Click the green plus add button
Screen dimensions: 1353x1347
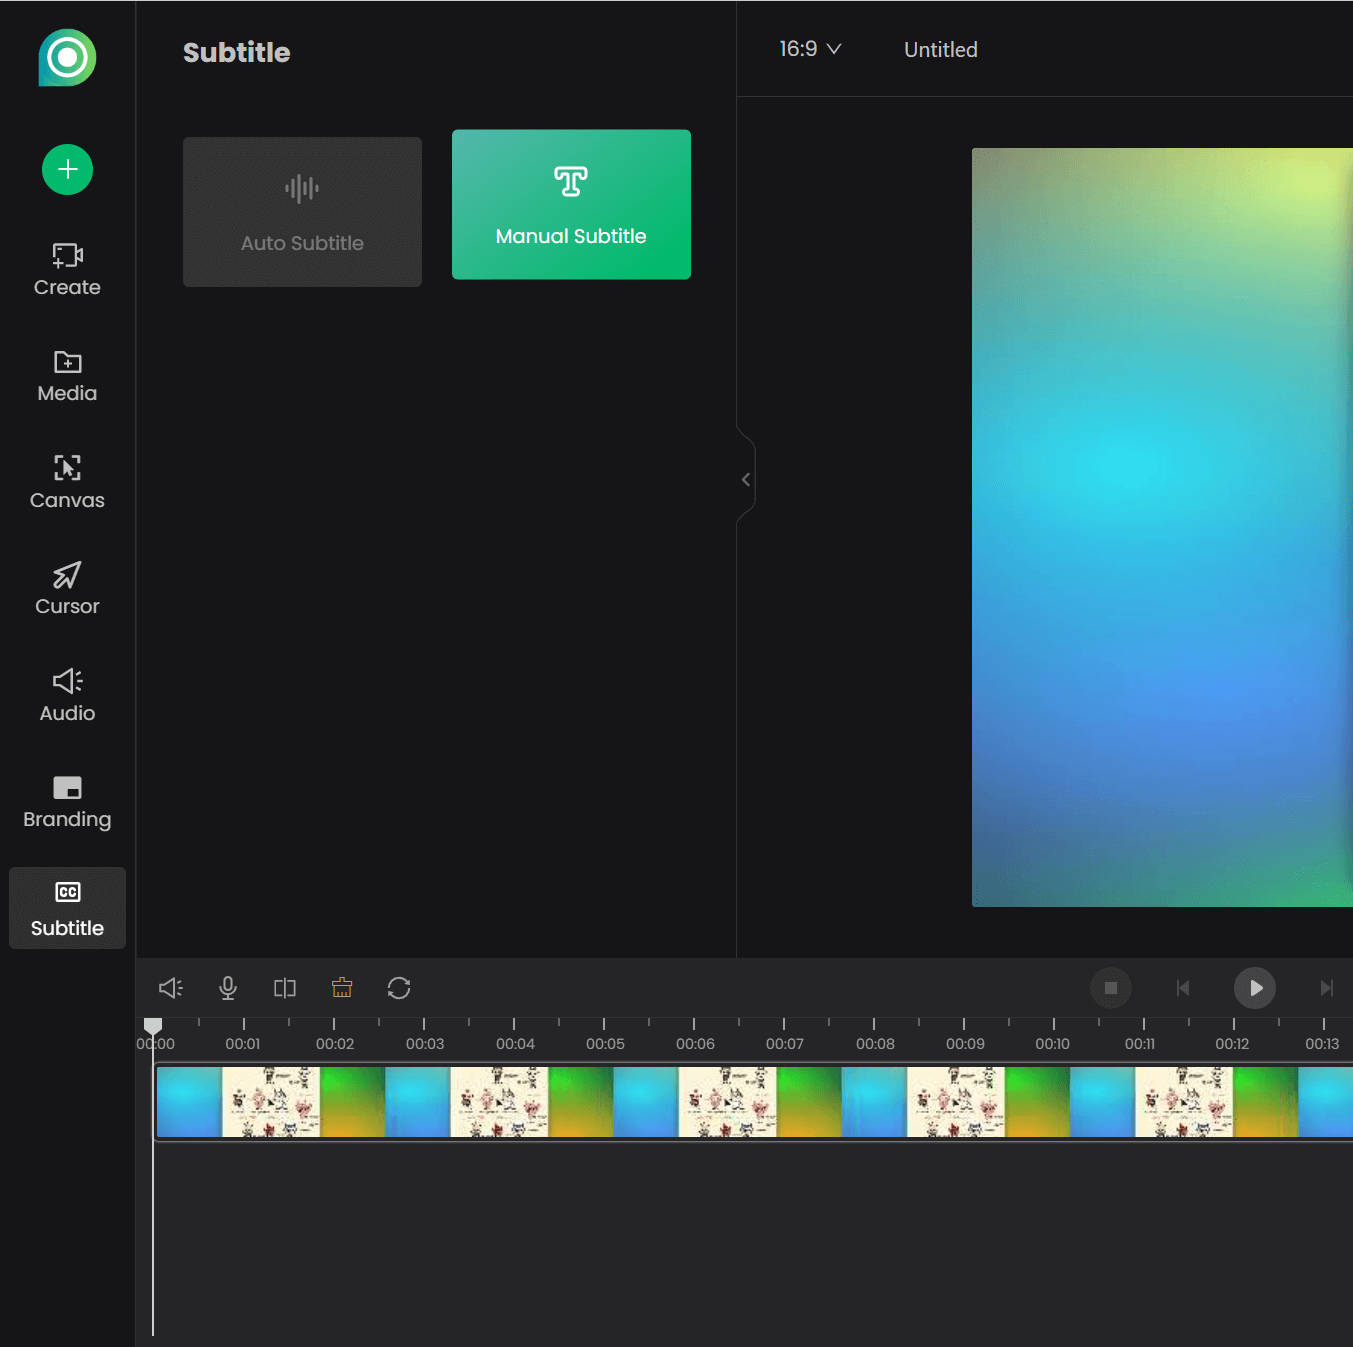[x=67, y=169]
